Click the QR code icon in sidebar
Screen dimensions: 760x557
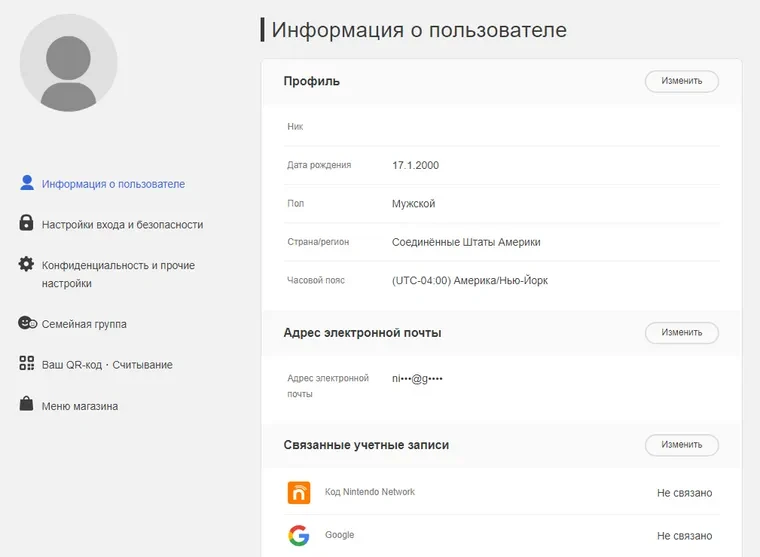[x=27, y=364]
